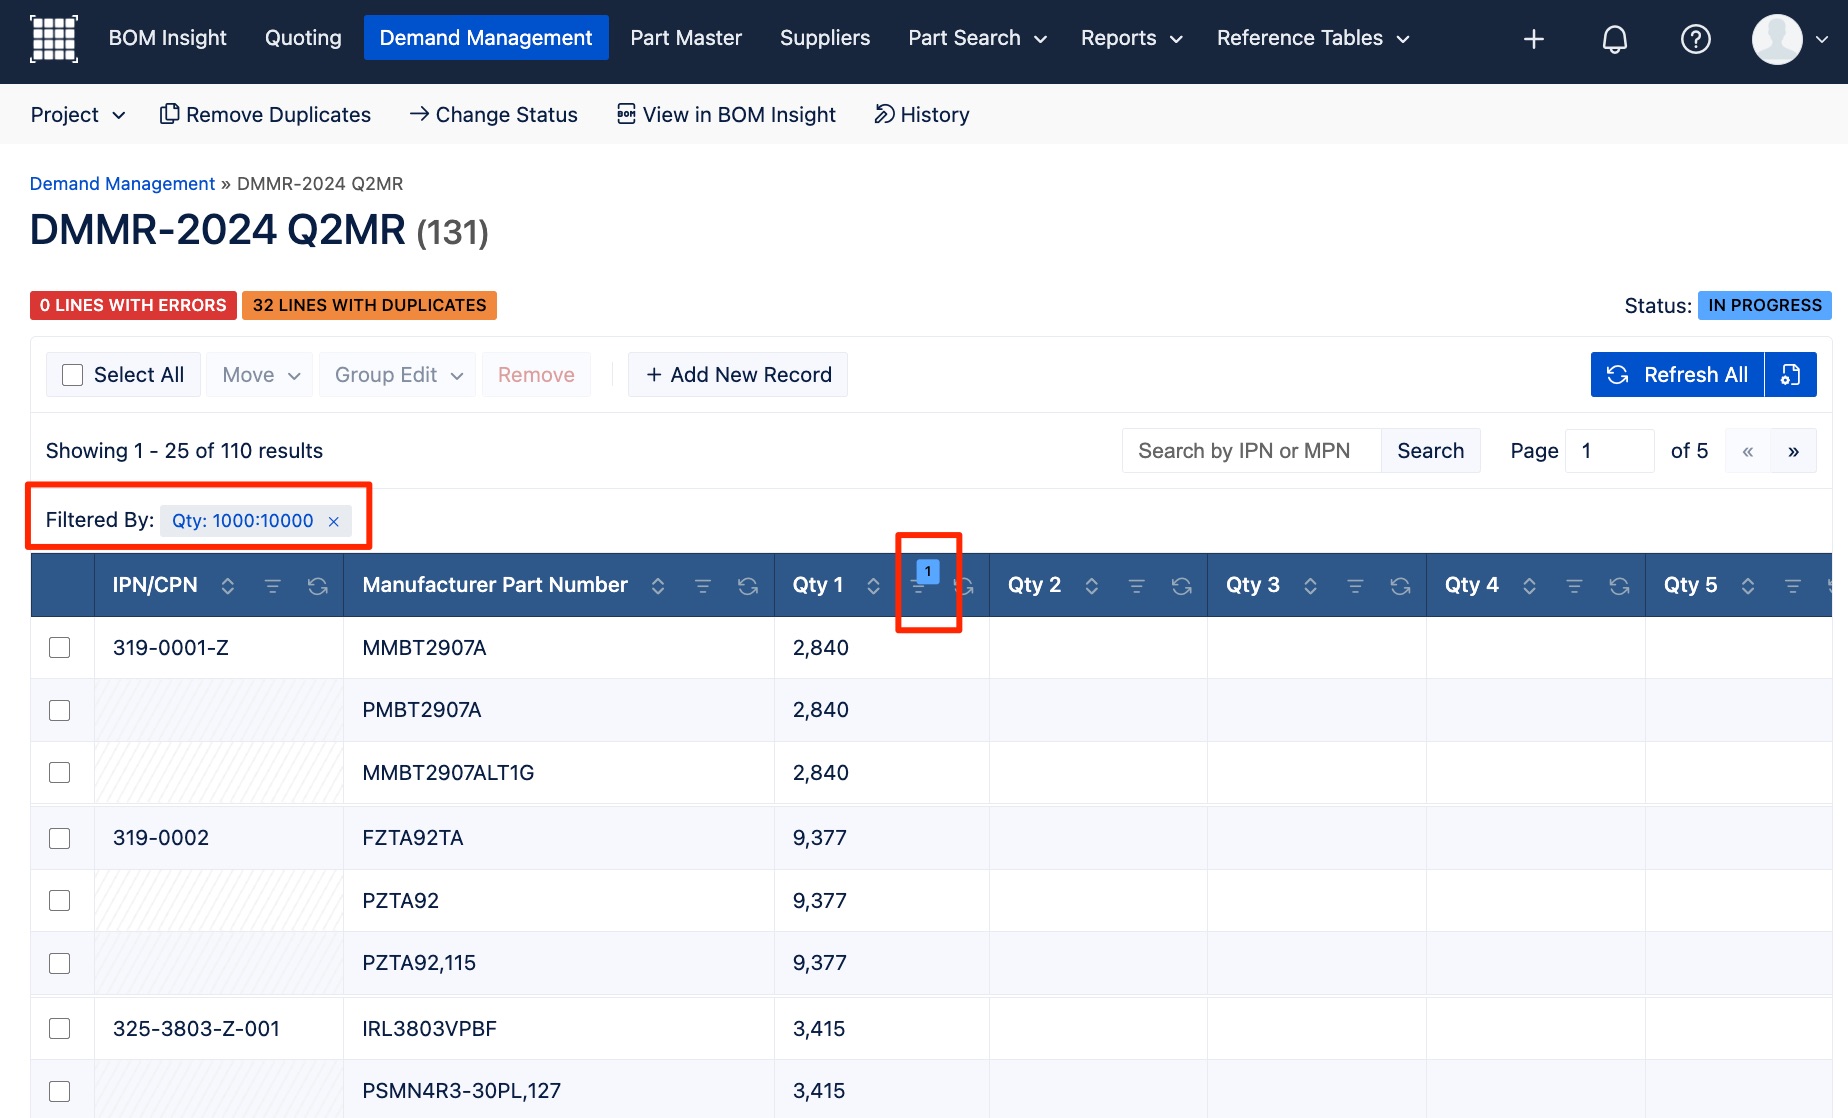The height and width of the screenshot is (1118, 1848).
Task: Go to next page arrow
Action: [x=1794, y=451]
